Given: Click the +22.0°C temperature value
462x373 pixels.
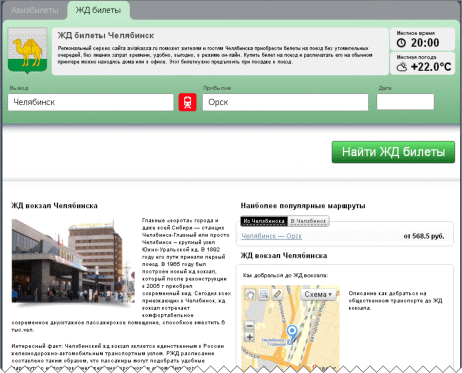Looking at the screenshot, I should pyautogui.click(x=431, y=67).
